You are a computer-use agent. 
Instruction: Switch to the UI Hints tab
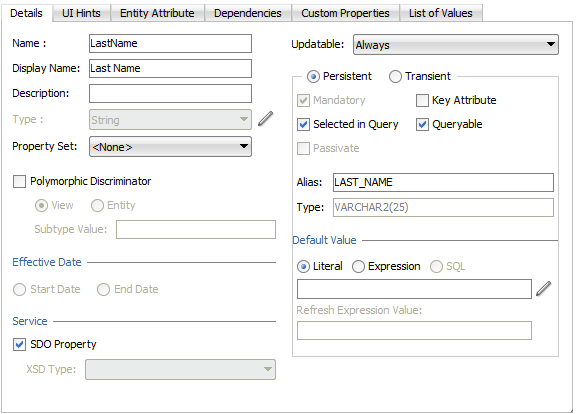click(81, 13)
